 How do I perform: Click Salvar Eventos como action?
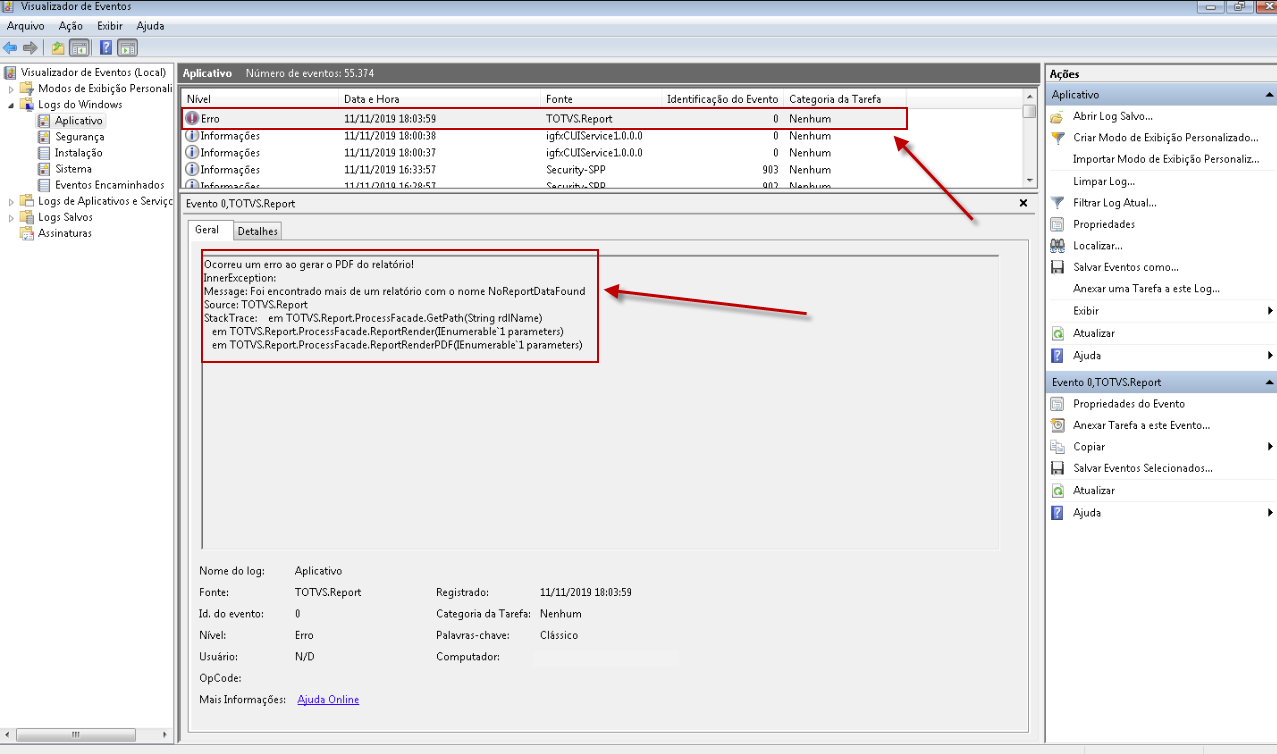click(1126, 267)
